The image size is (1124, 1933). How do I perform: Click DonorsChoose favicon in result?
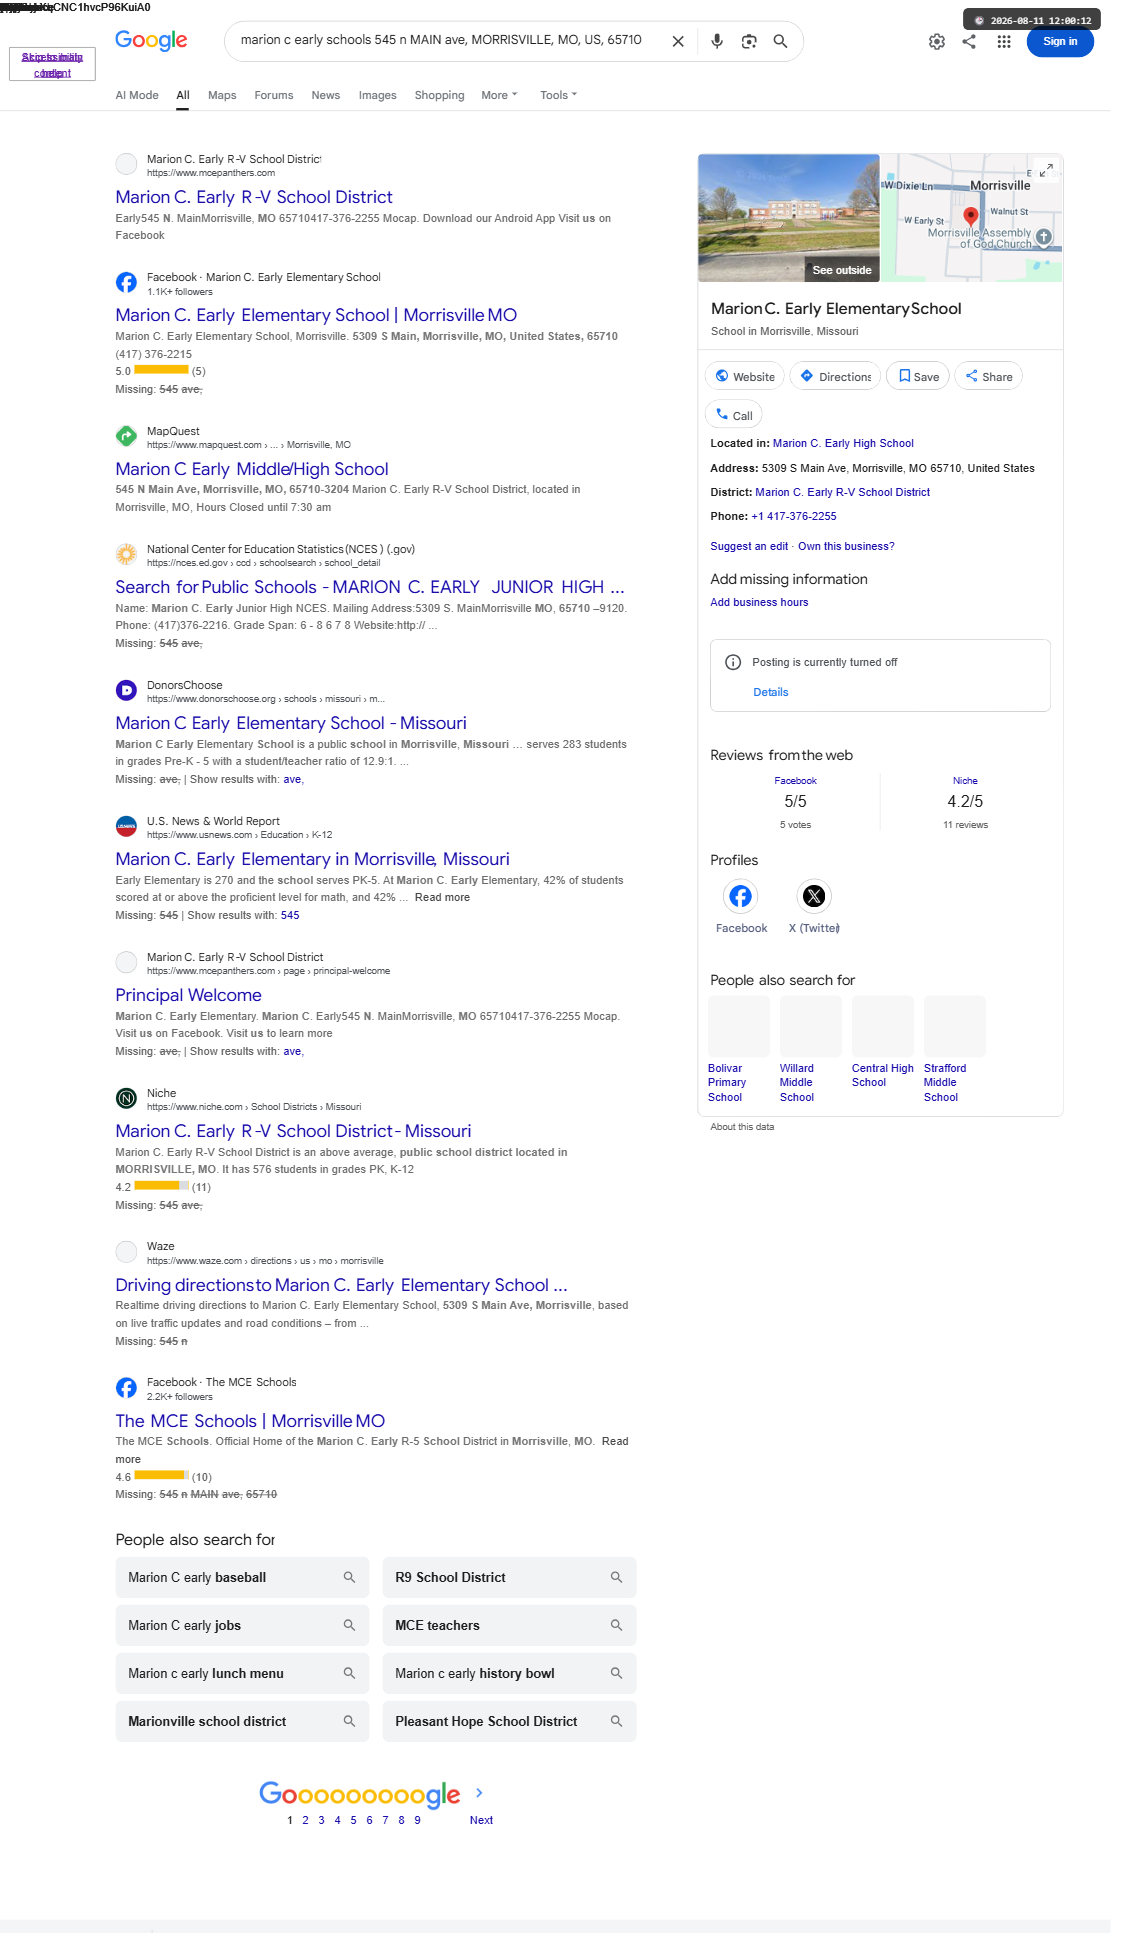[x=126, y=690]
